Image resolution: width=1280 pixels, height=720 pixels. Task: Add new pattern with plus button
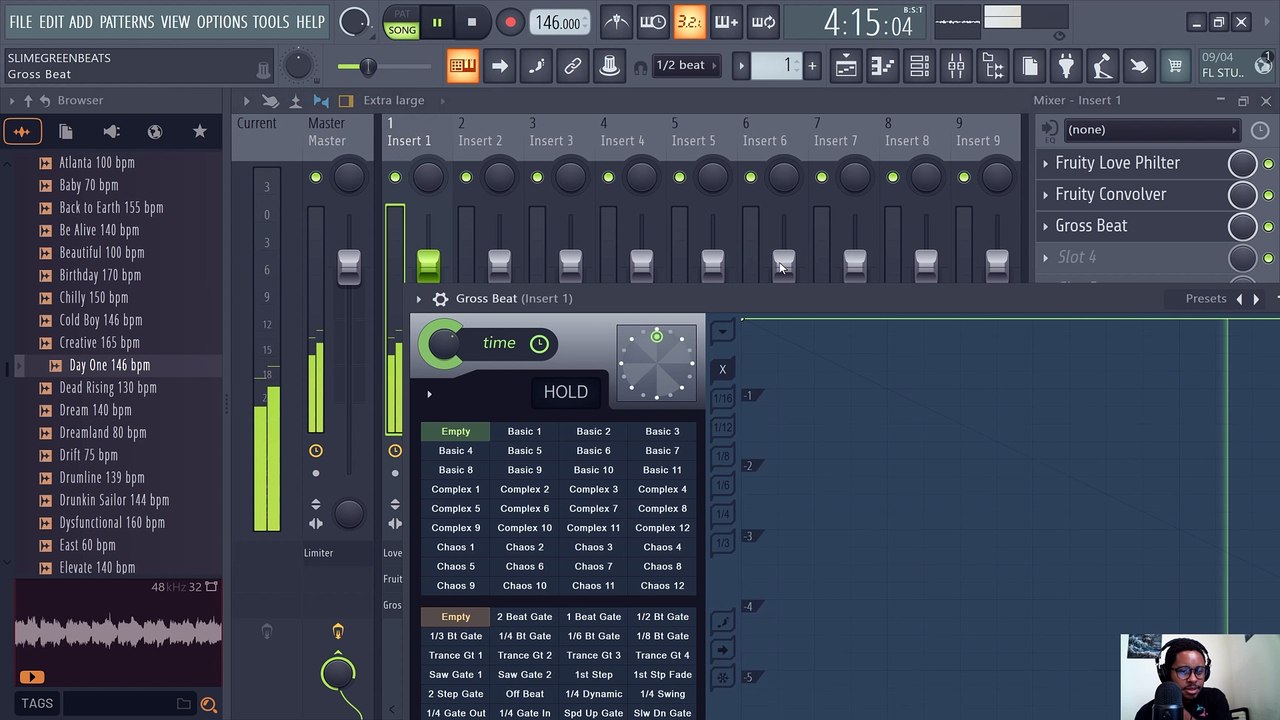point(812,66)
